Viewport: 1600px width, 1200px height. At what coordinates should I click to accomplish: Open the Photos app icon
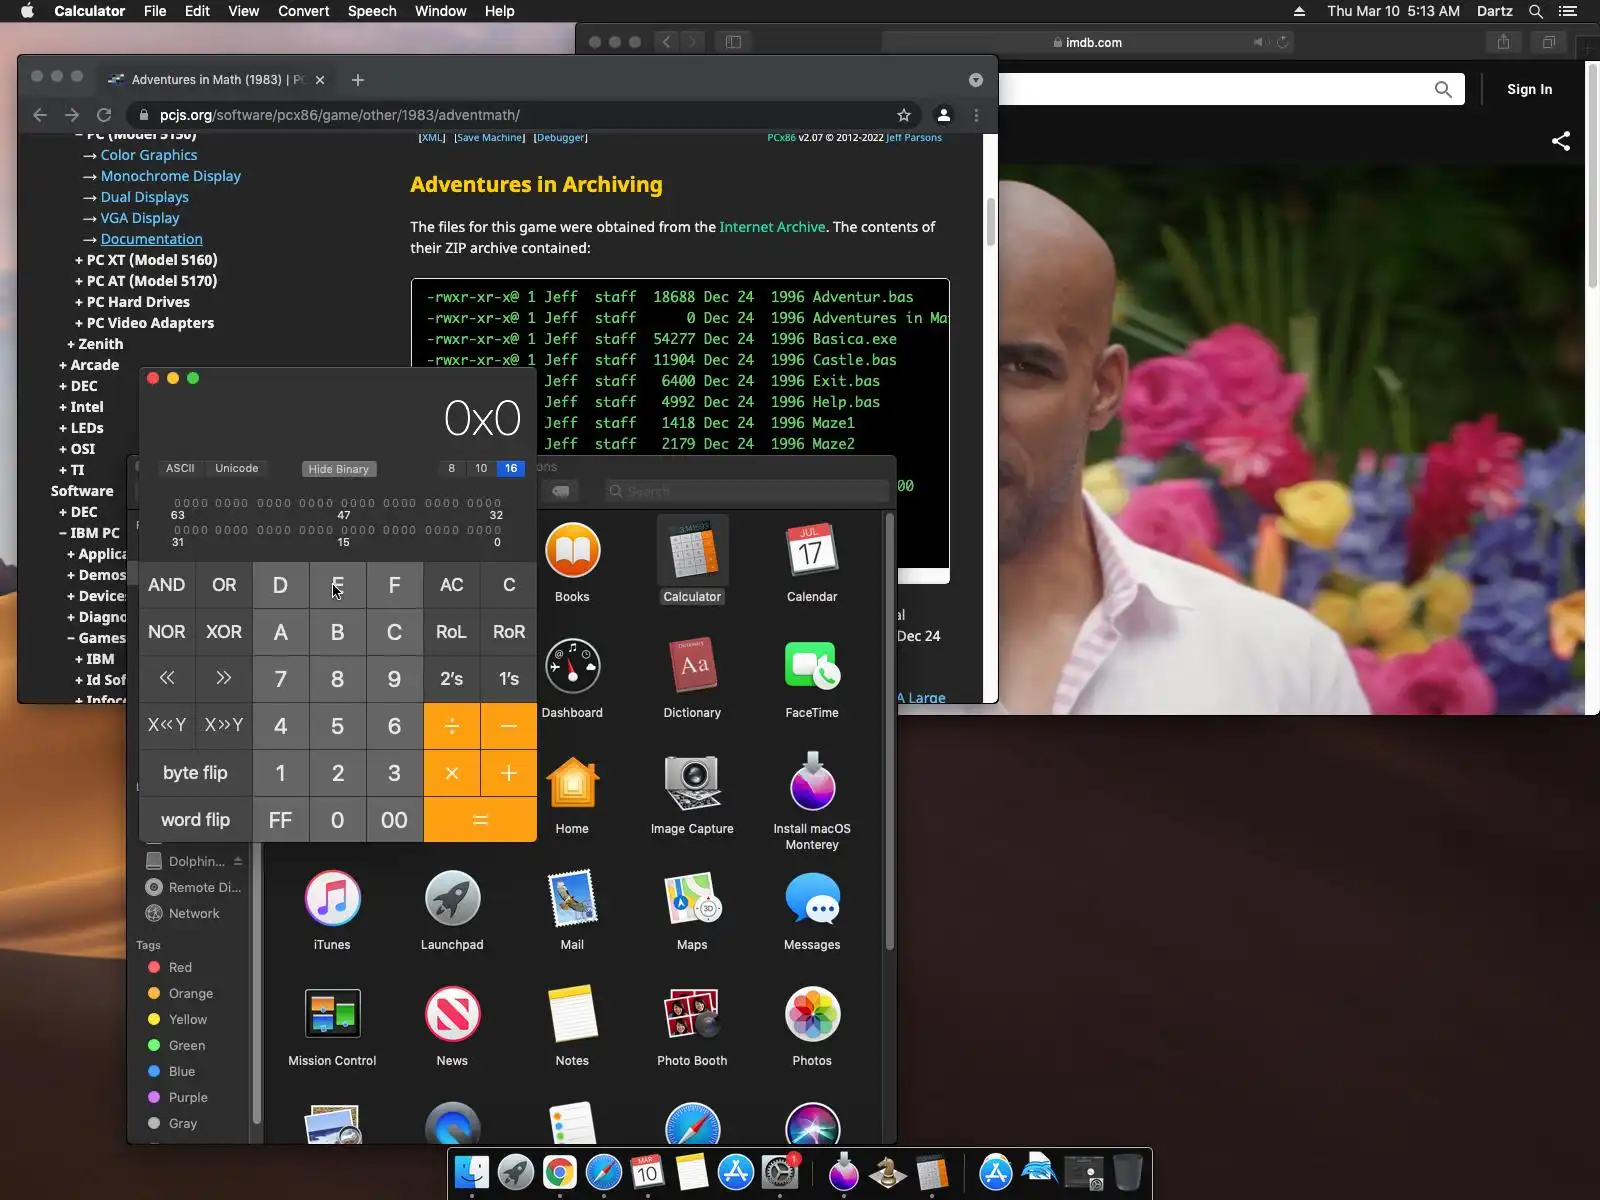click(812, 1014)
